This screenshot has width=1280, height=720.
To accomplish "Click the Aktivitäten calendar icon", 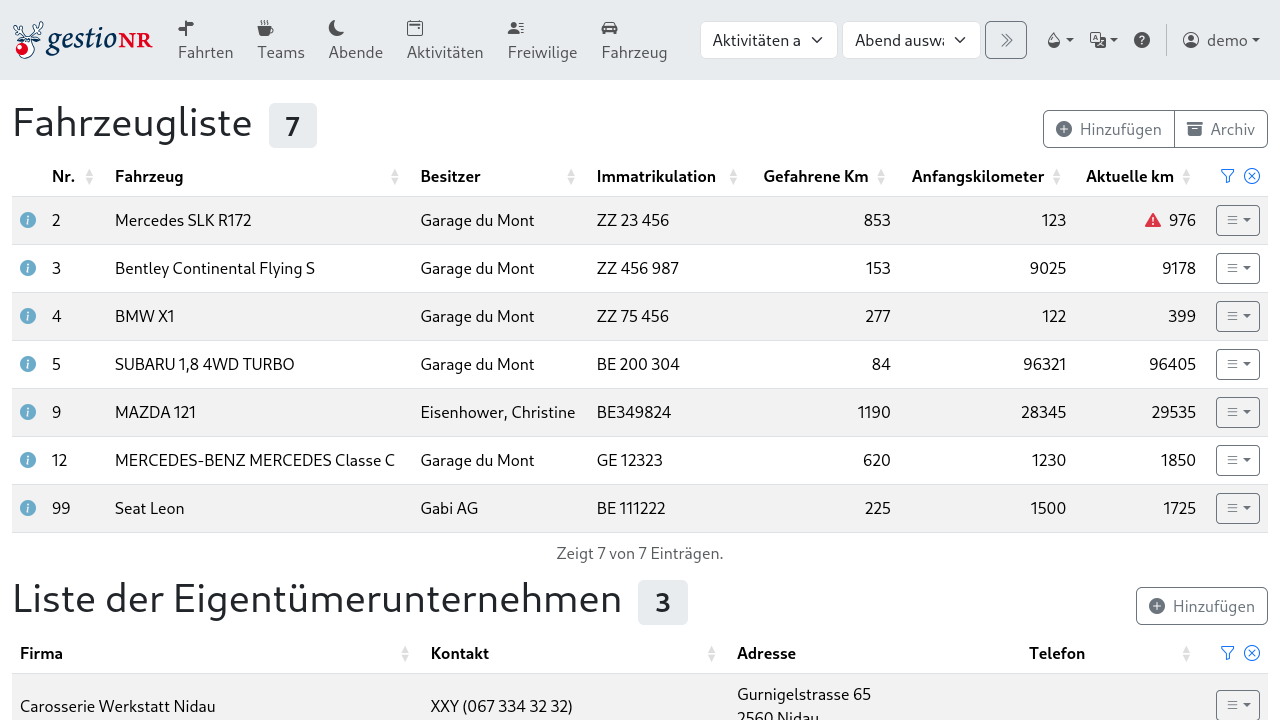I will [x=415, y=26].
